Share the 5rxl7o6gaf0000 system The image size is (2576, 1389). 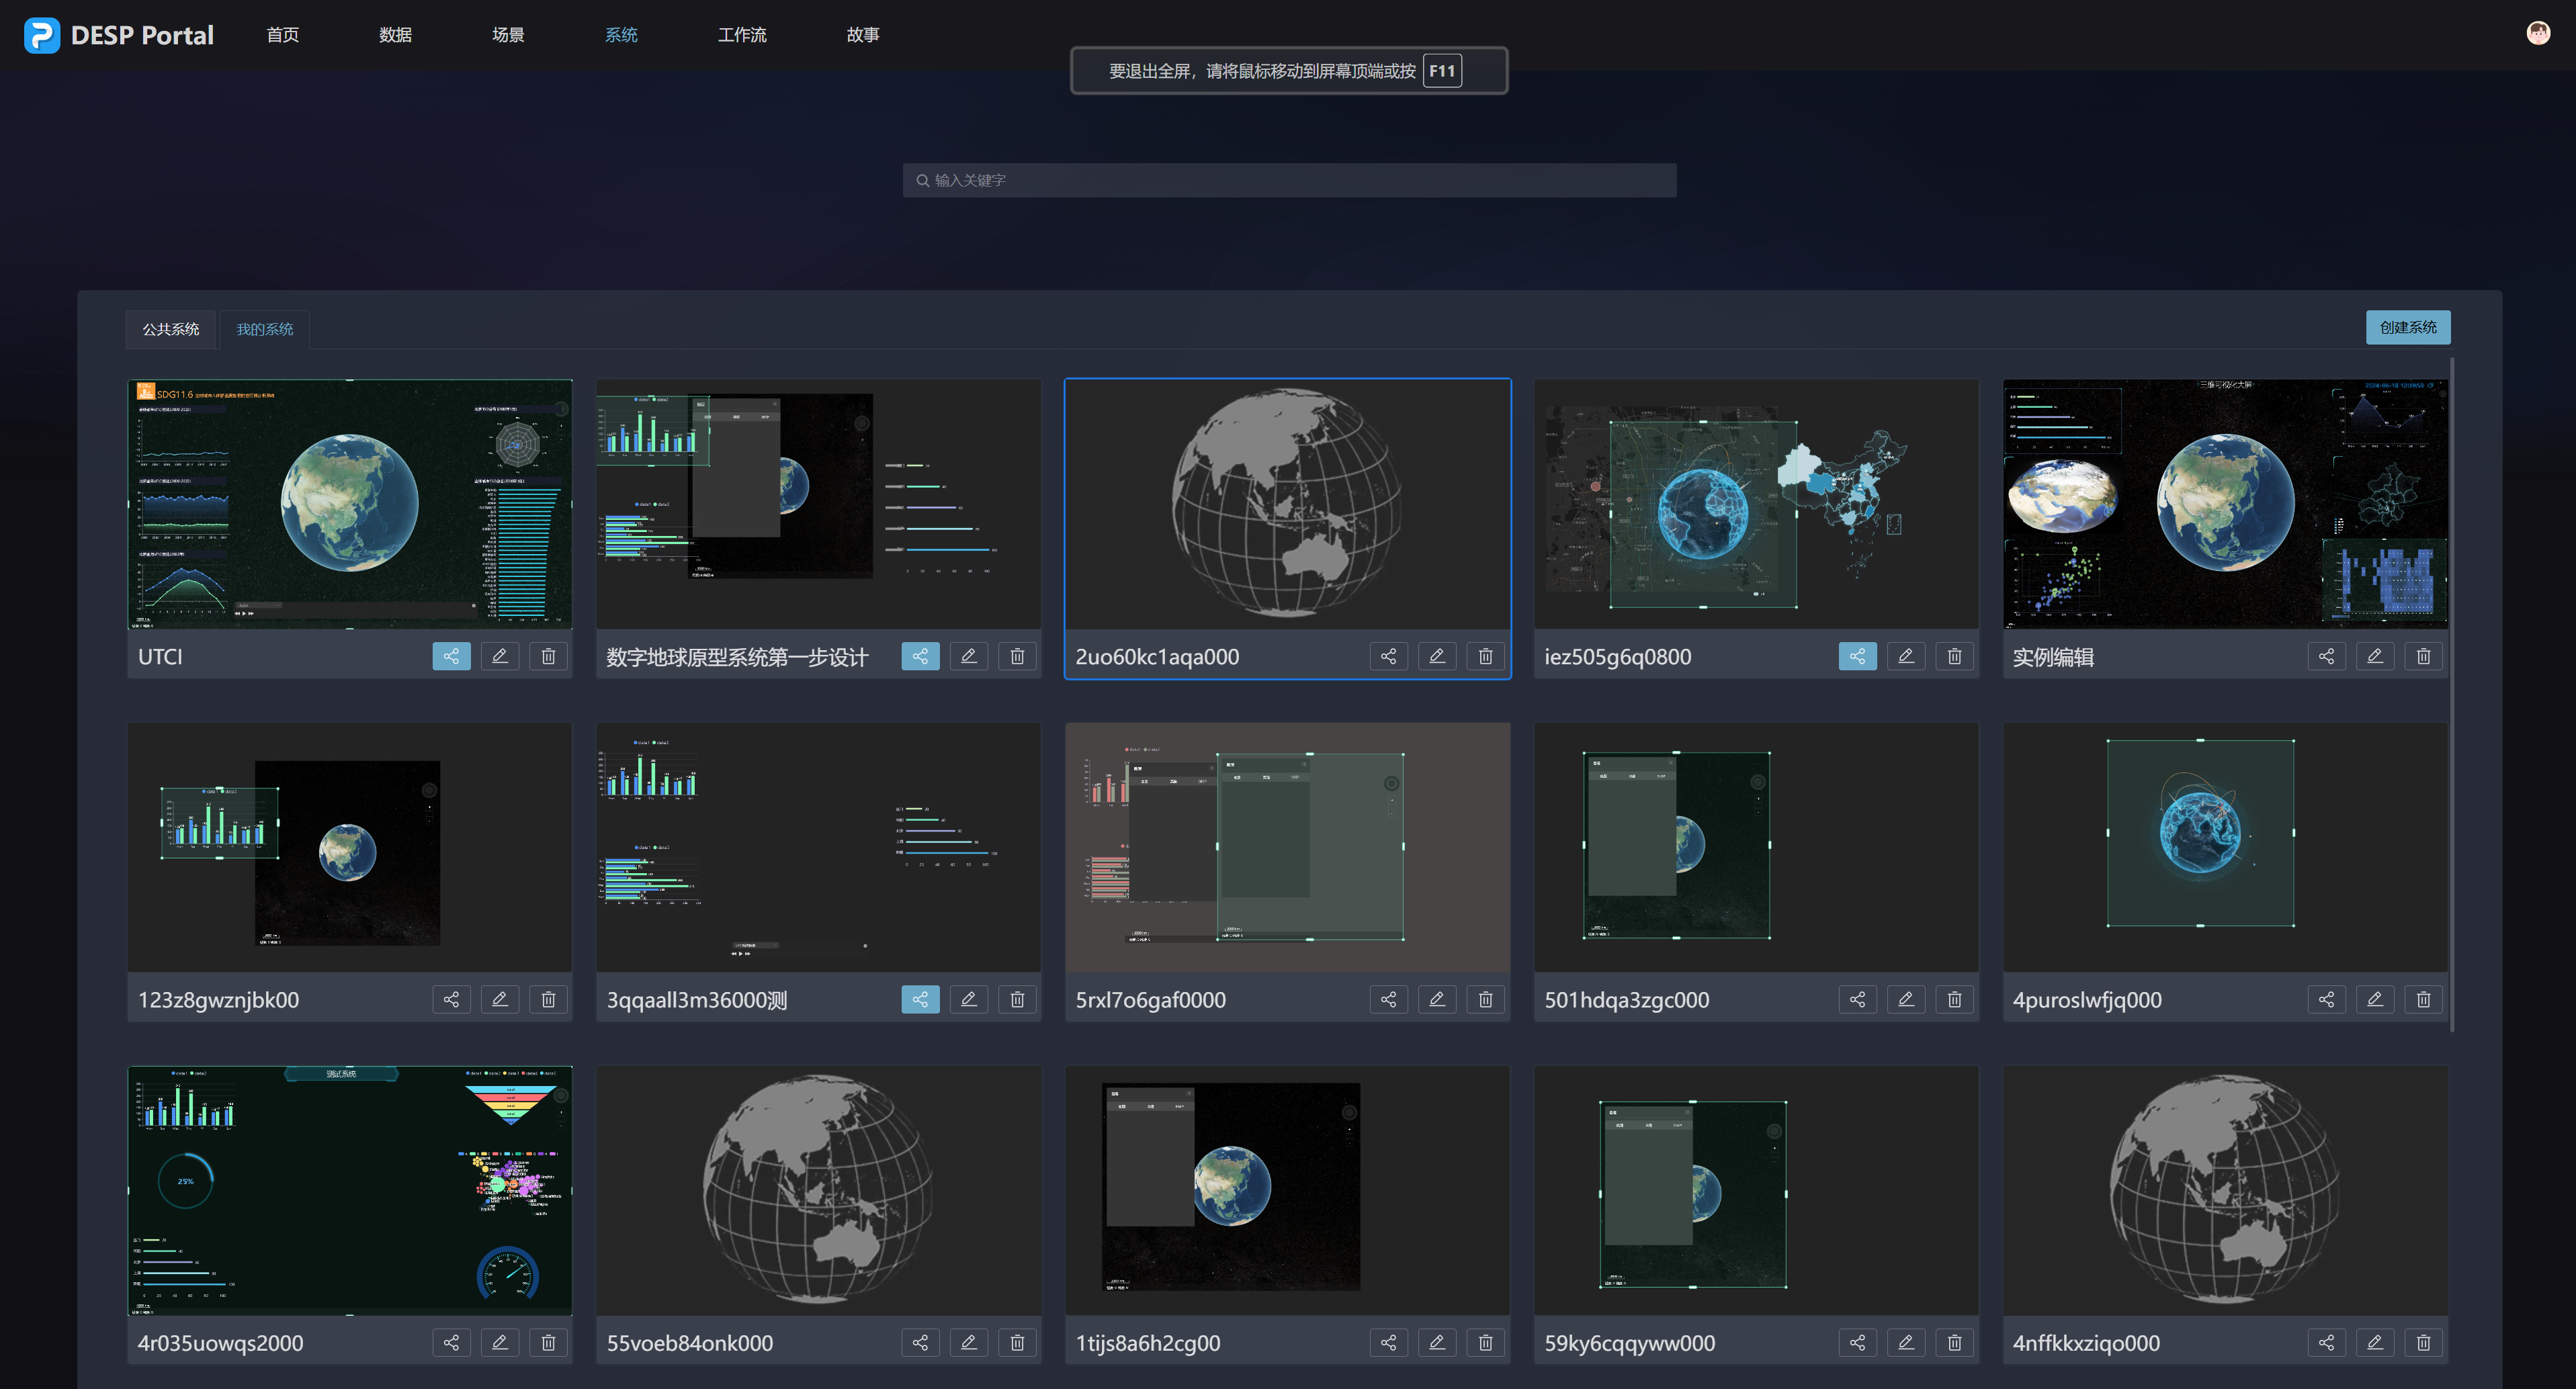[1388, 999]
